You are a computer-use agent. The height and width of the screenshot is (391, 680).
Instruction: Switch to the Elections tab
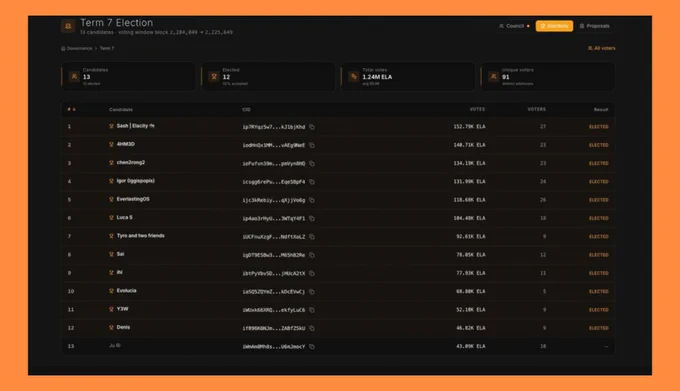point(554,26)
